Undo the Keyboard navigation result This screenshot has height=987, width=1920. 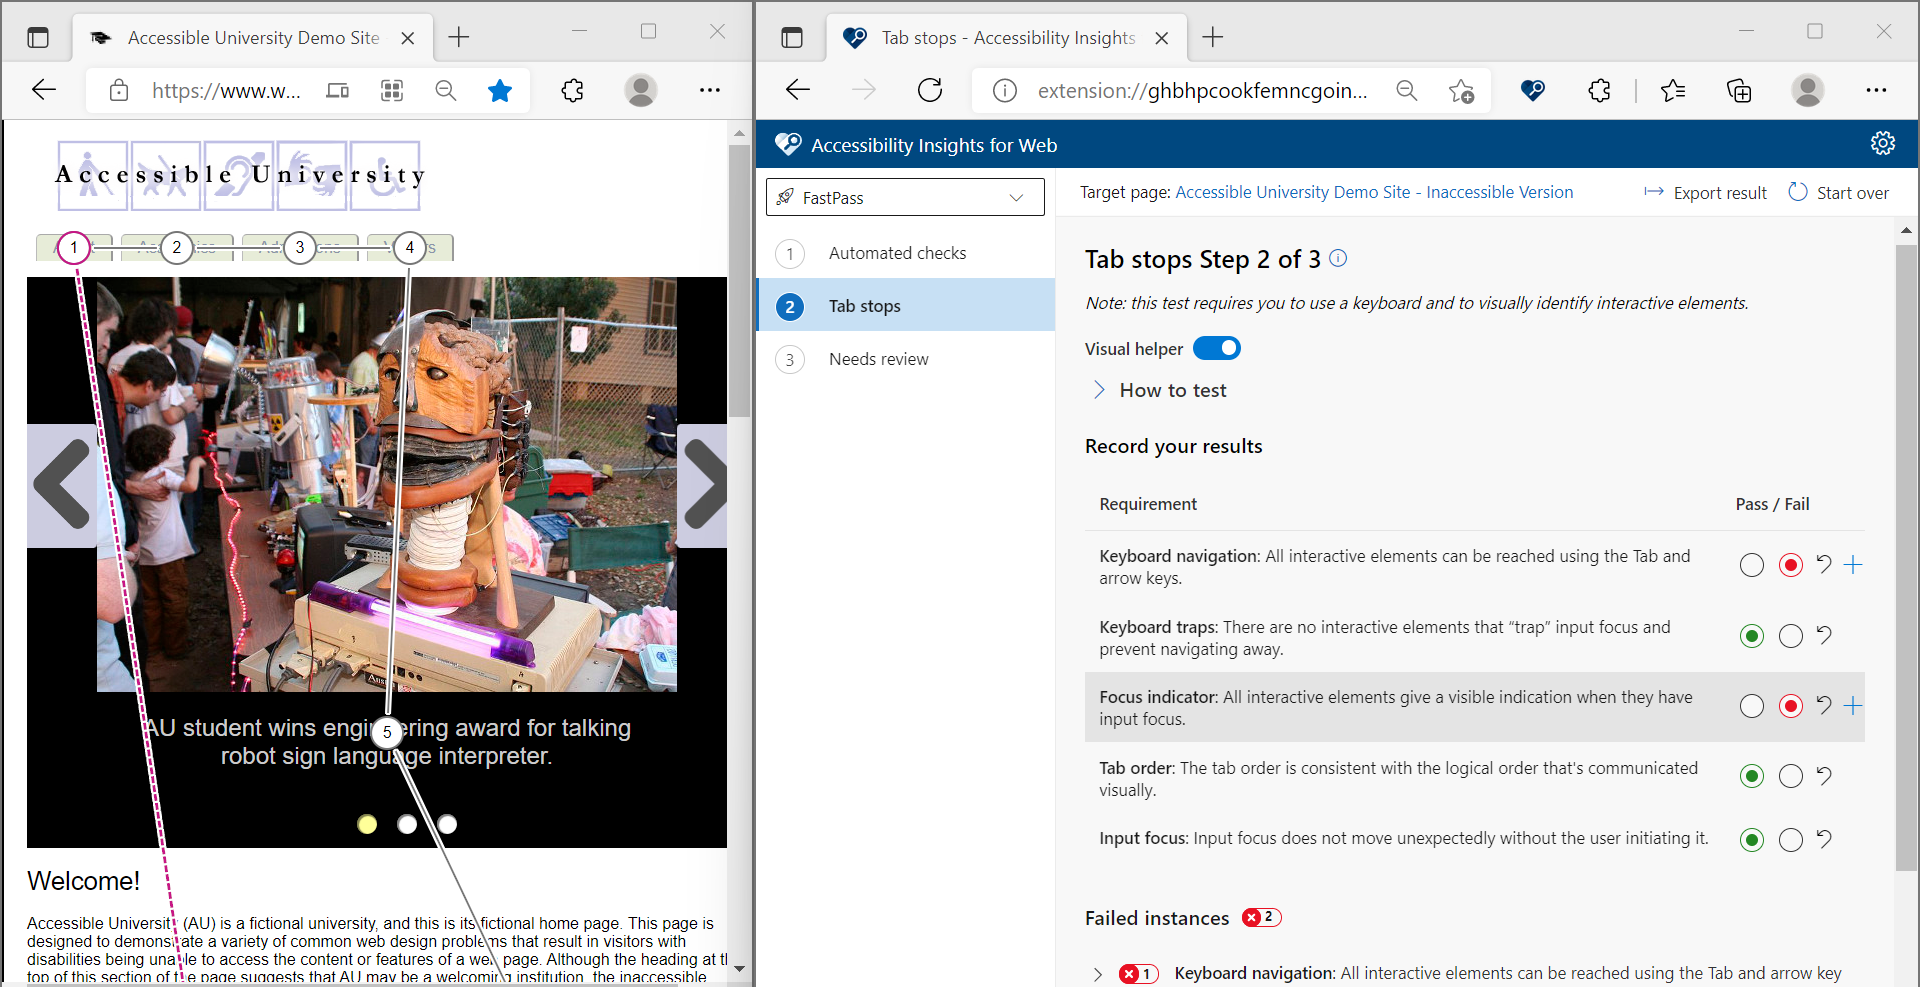1824,564
